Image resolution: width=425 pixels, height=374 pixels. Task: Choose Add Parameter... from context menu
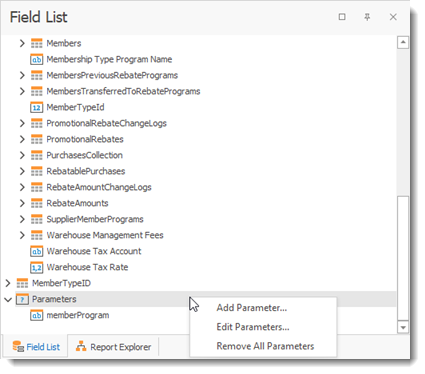(263, 308)
